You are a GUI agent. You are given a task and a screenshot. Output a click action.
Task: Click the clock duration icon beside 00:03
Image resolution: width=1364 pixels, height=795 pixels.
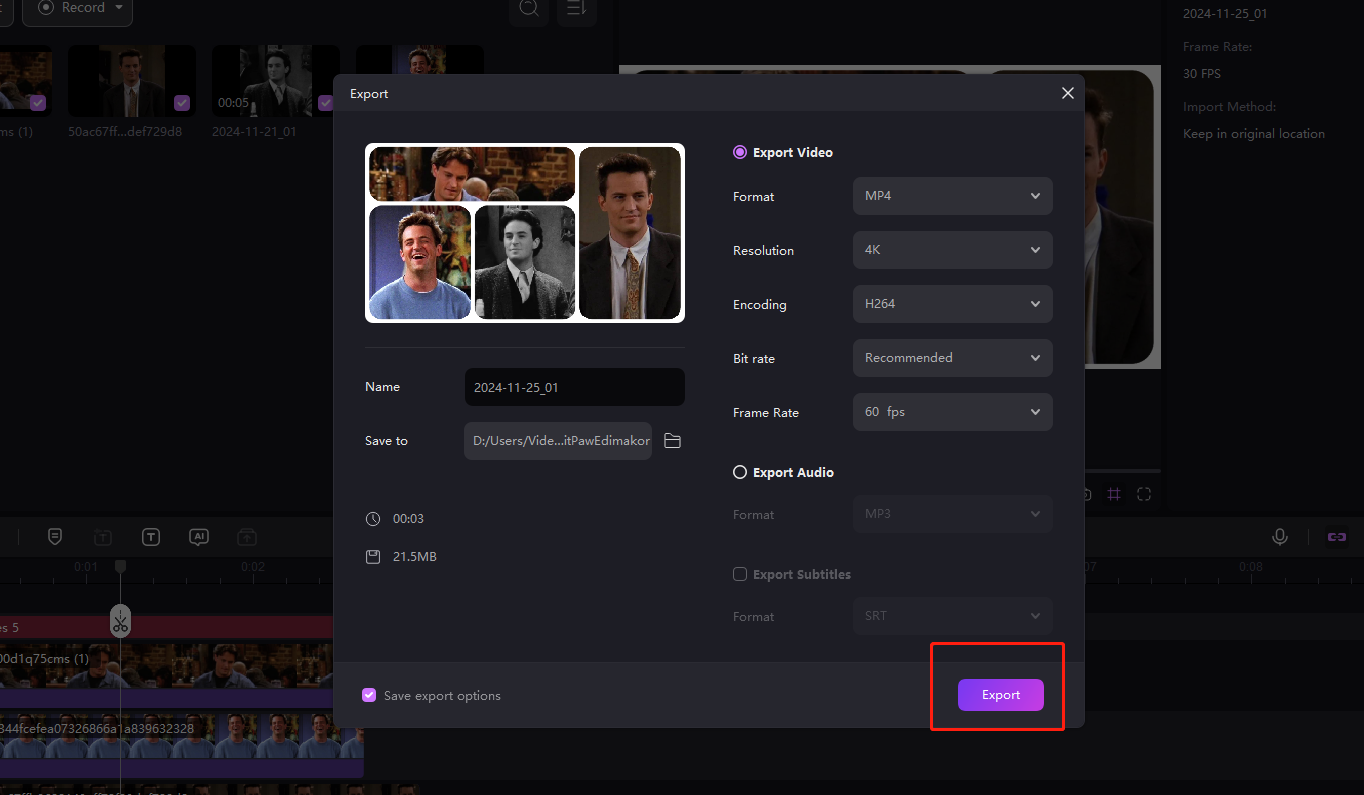(x=373, y=519)
